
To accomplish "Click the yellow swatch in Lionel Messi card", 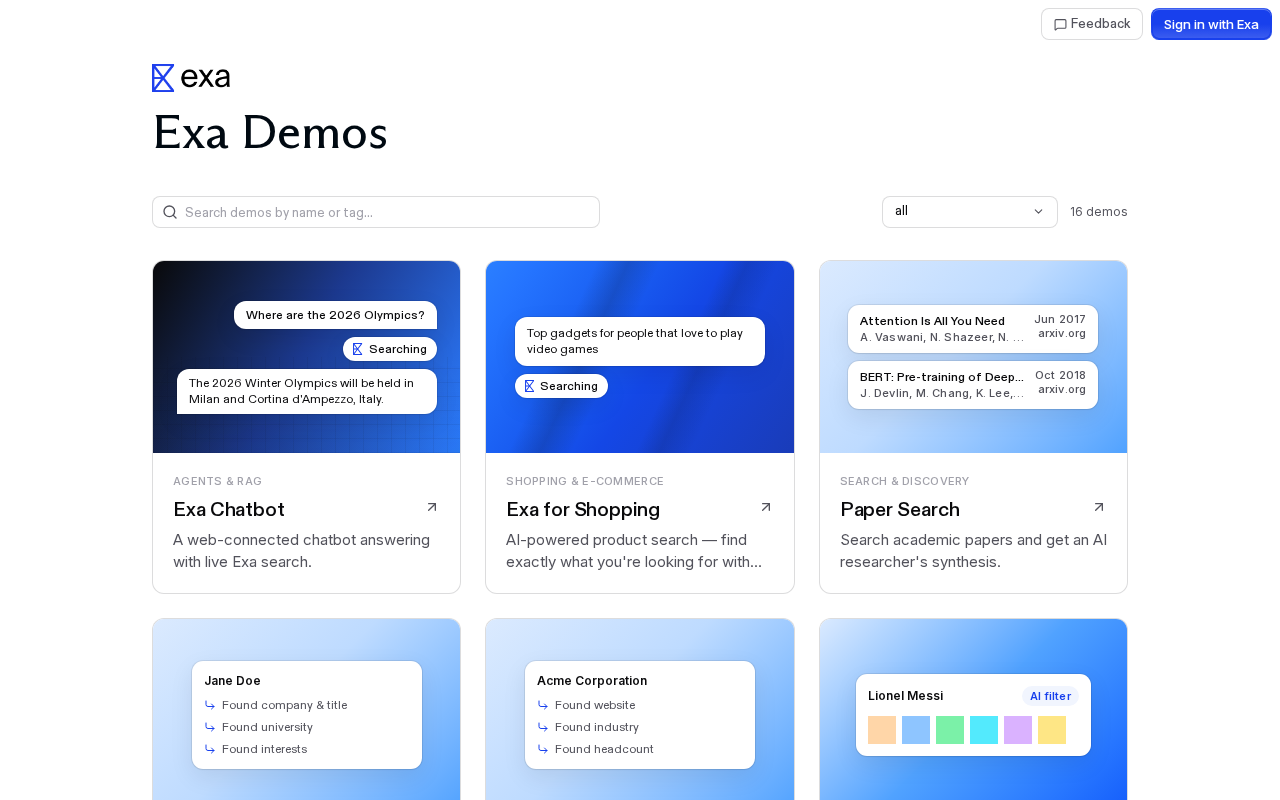I will (1052, 730).
